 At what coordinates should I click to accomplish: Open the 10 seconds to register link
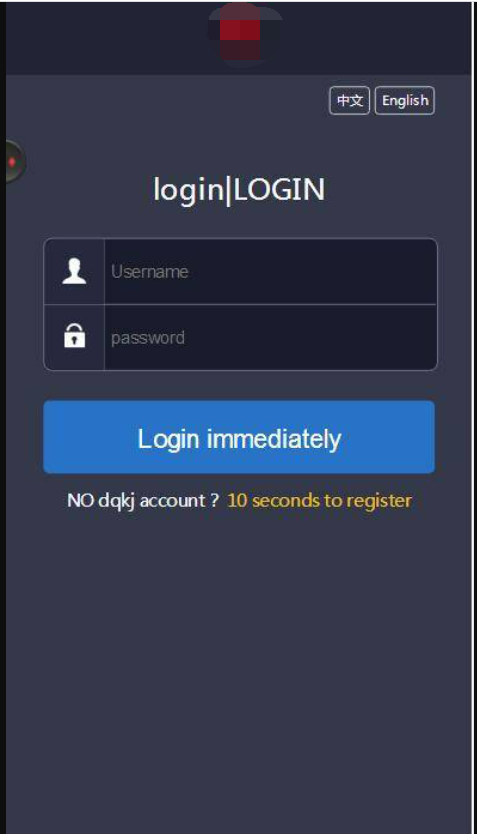pyautogui.click(x=319, y=501)
